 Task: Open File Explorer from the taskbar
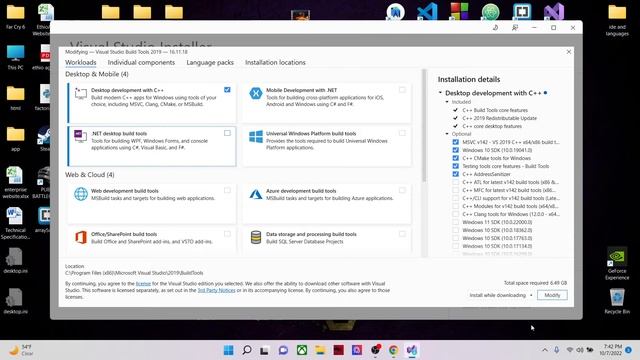pyautogui.click(x=320, y=350)
